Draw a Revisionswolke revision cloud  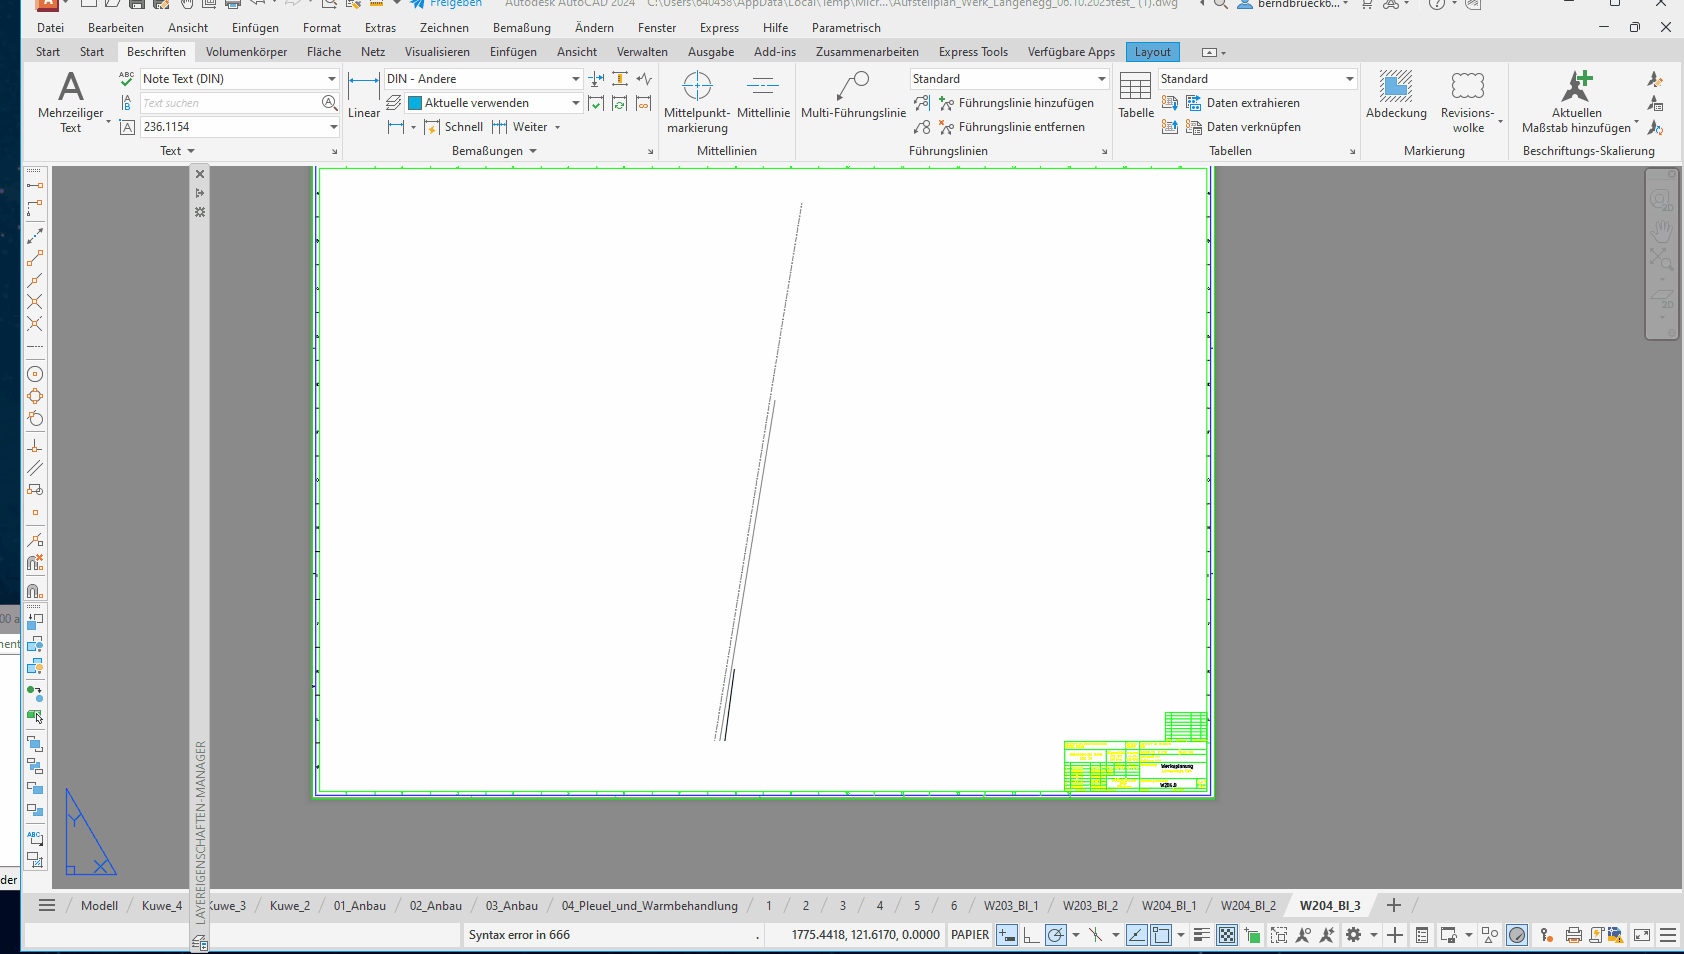[x=1468, y=101]
